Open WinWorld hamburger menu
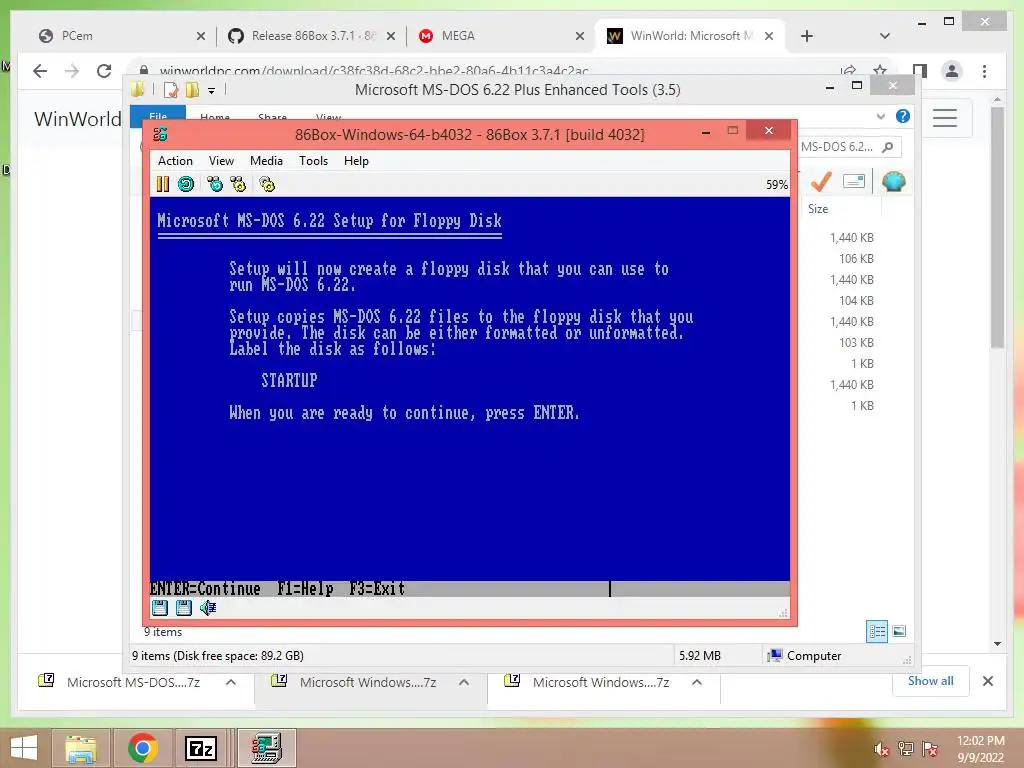 944,118
